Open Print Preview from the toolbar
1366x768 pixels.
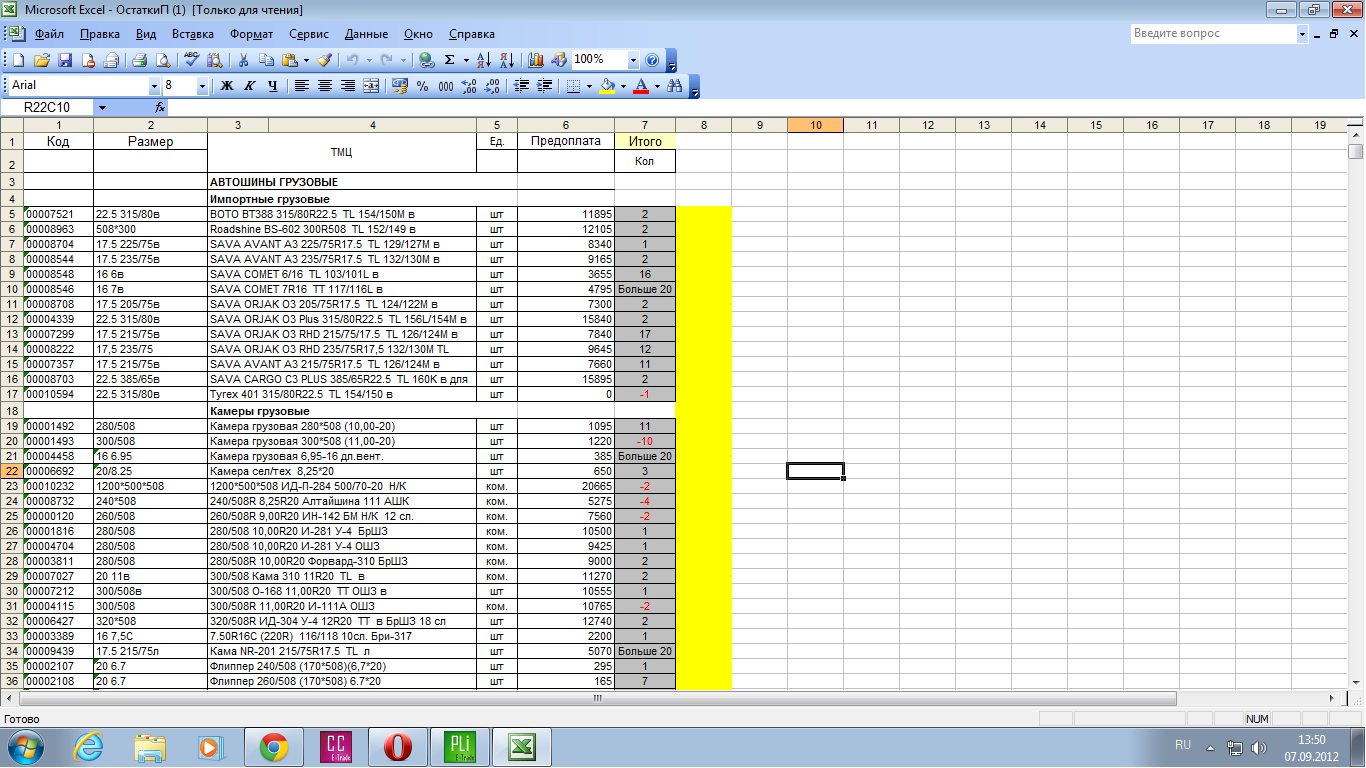coord(163,60)
